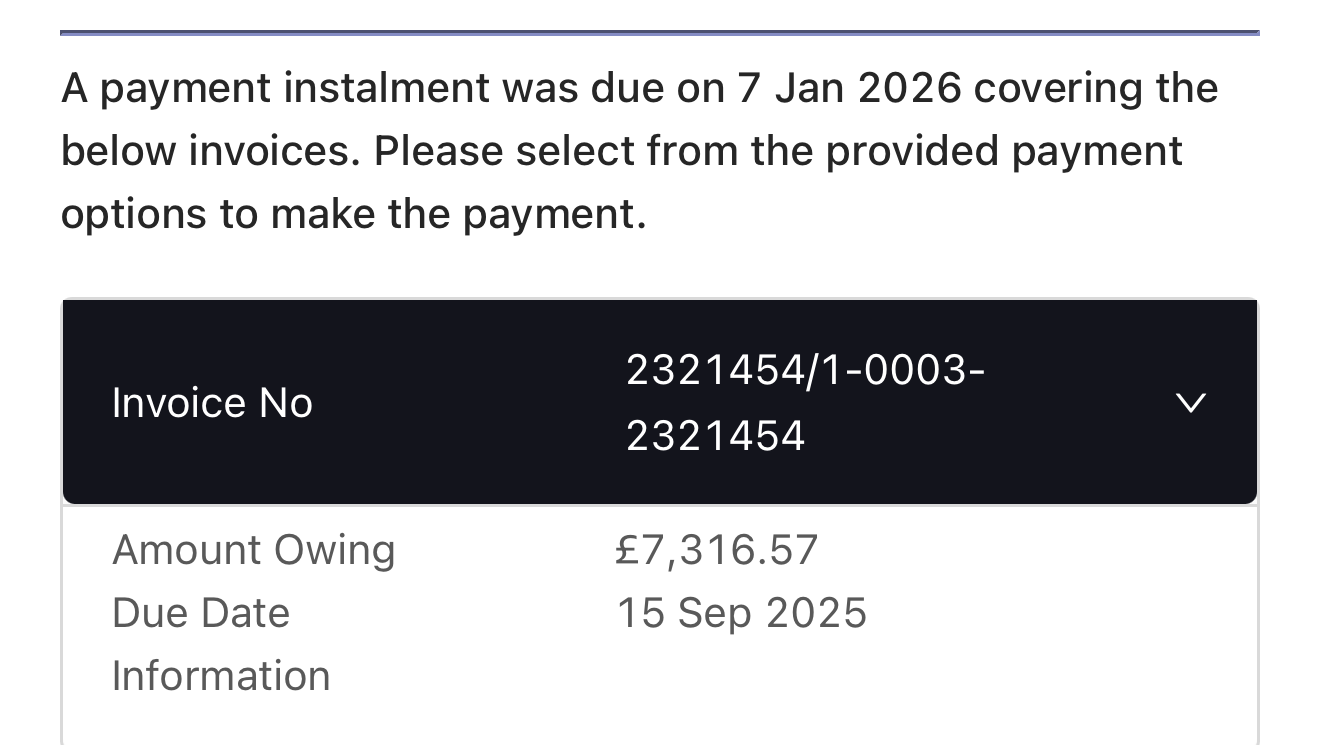Click the word "covering" in the notice
This screenshot has width=1320, height=745.
pyautogui.click(x=1058, y=88)
